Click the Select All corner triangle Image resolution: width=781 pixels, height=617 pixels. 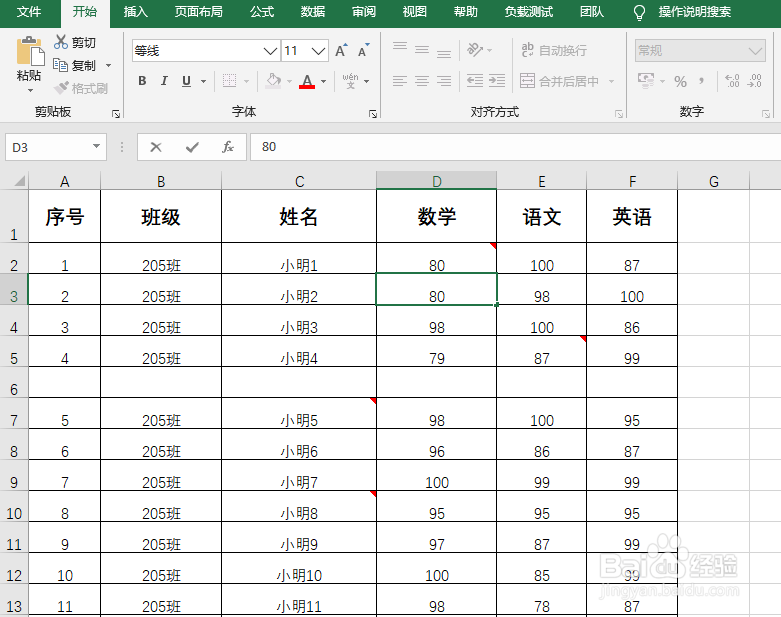[19, 180]
